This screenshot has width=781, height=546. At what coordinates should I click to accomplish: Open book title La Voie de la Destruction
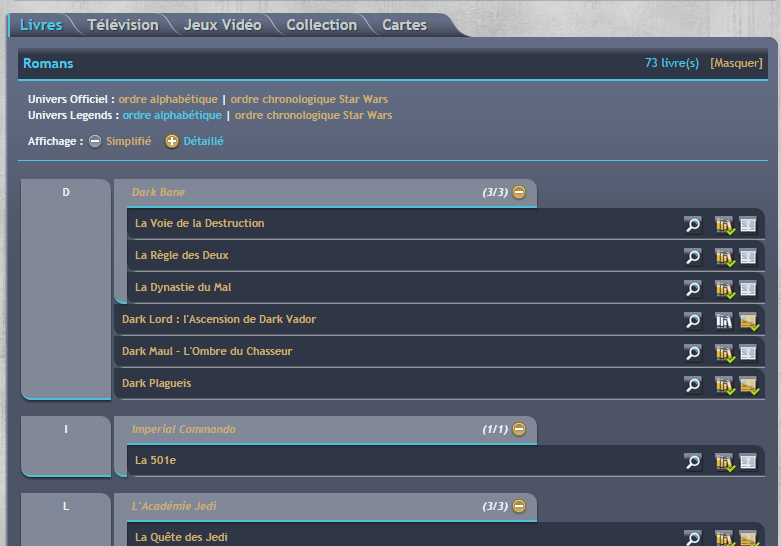tap(200, 223)
